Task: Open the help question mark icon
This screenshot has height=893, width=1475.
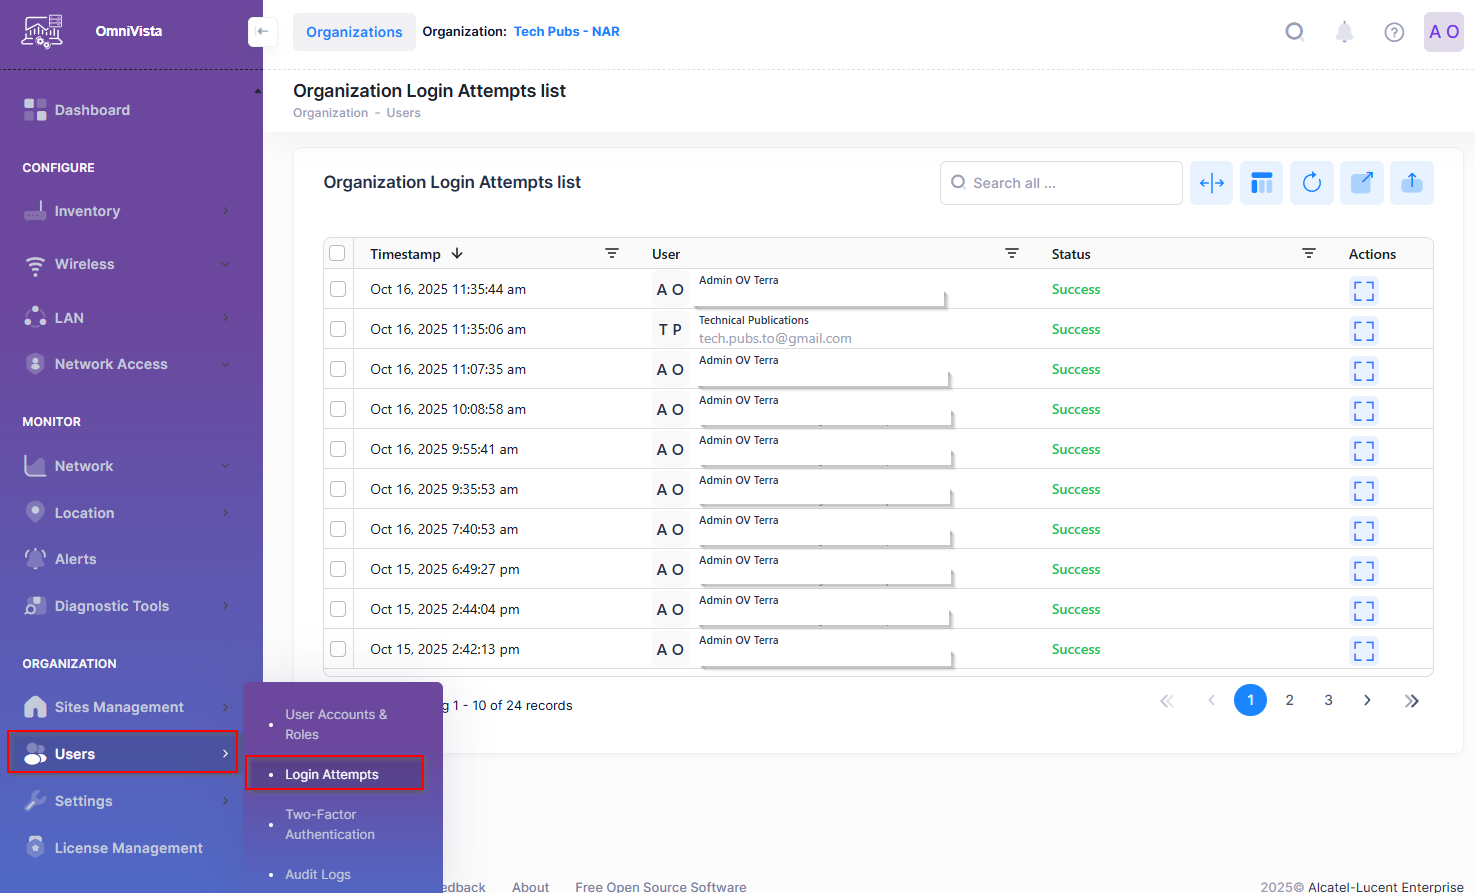Action: click(1393, 32)
